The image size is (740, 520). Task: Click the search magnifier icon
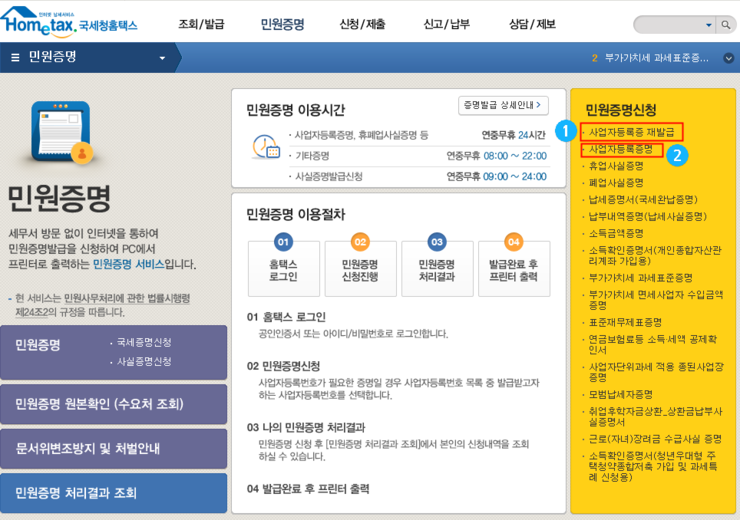pyautogui.click(x=725, y=25)
